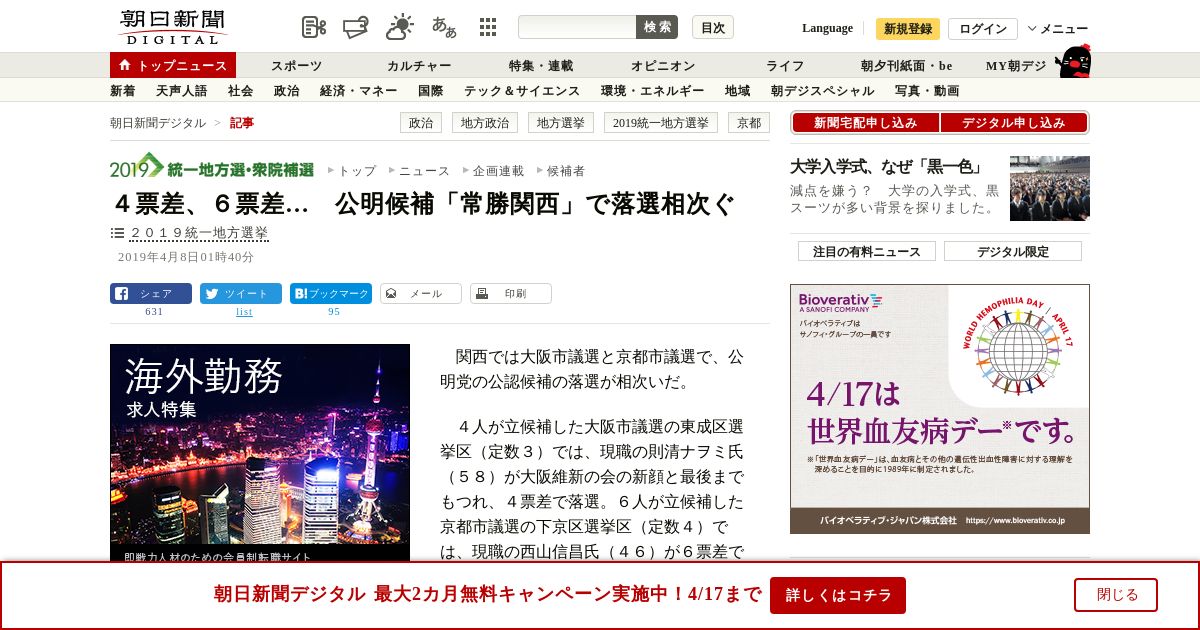Select the ライフ tab
1200x630 pixels.
[x=785, y=66]
